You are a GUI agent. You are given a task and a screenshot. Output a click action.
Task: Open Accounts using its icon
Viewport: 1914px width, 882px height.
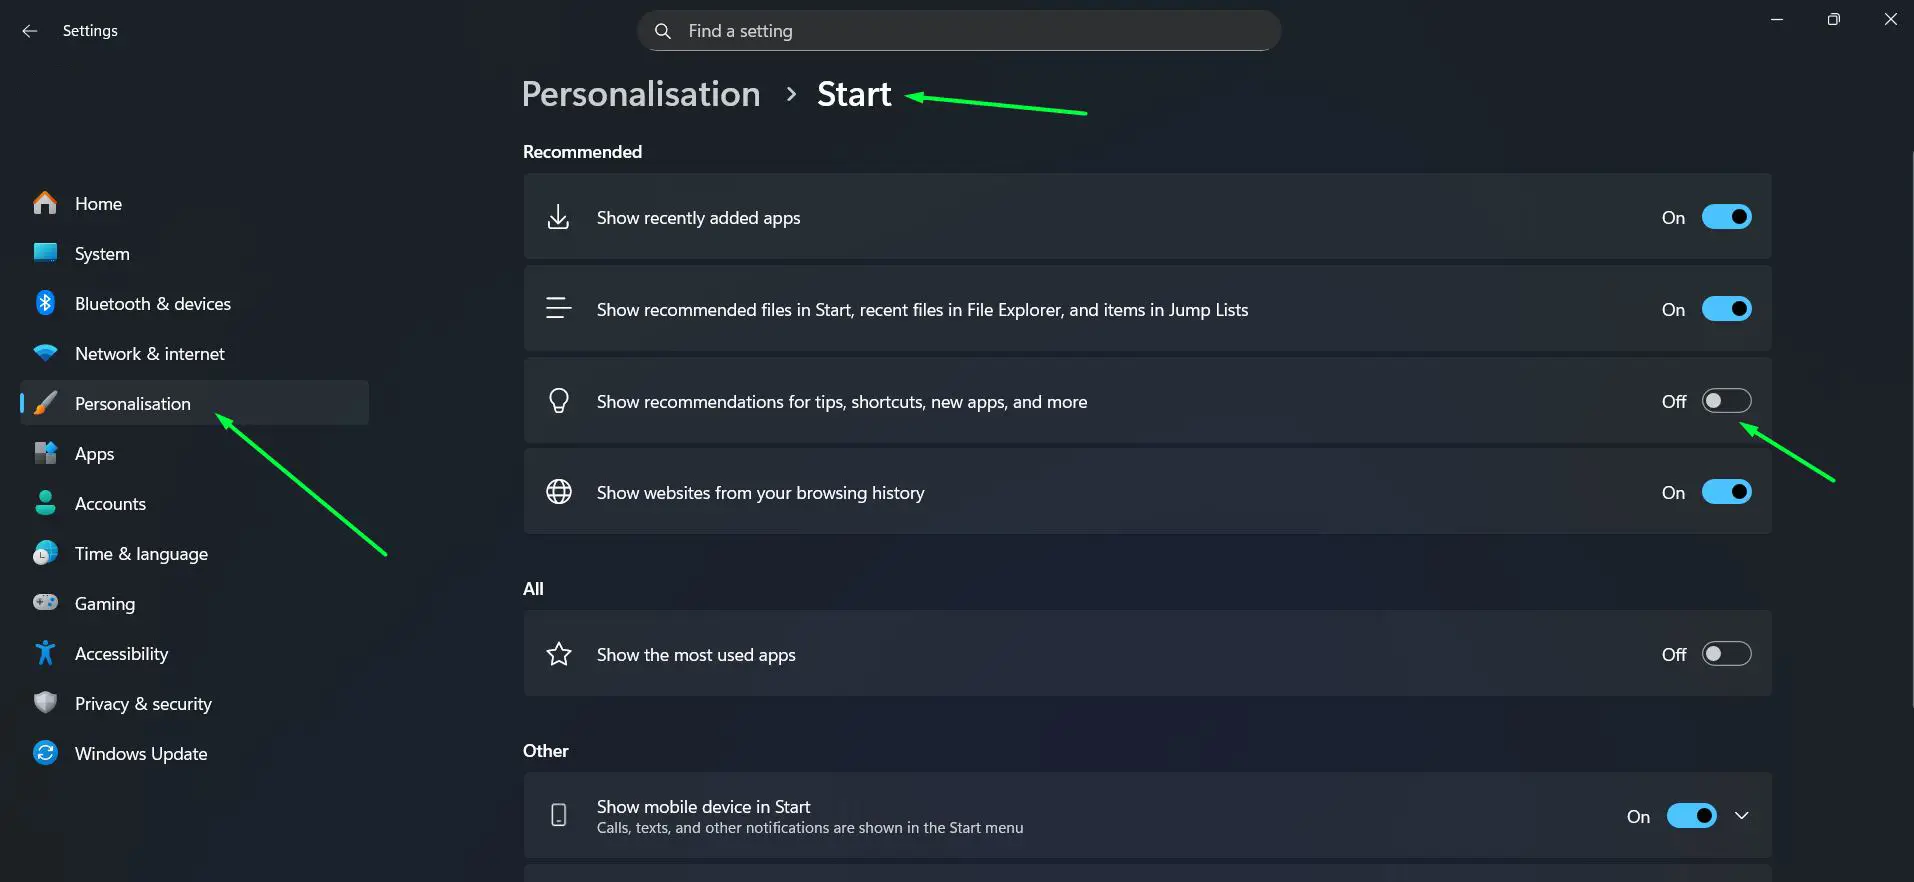[x=45, y=503]
